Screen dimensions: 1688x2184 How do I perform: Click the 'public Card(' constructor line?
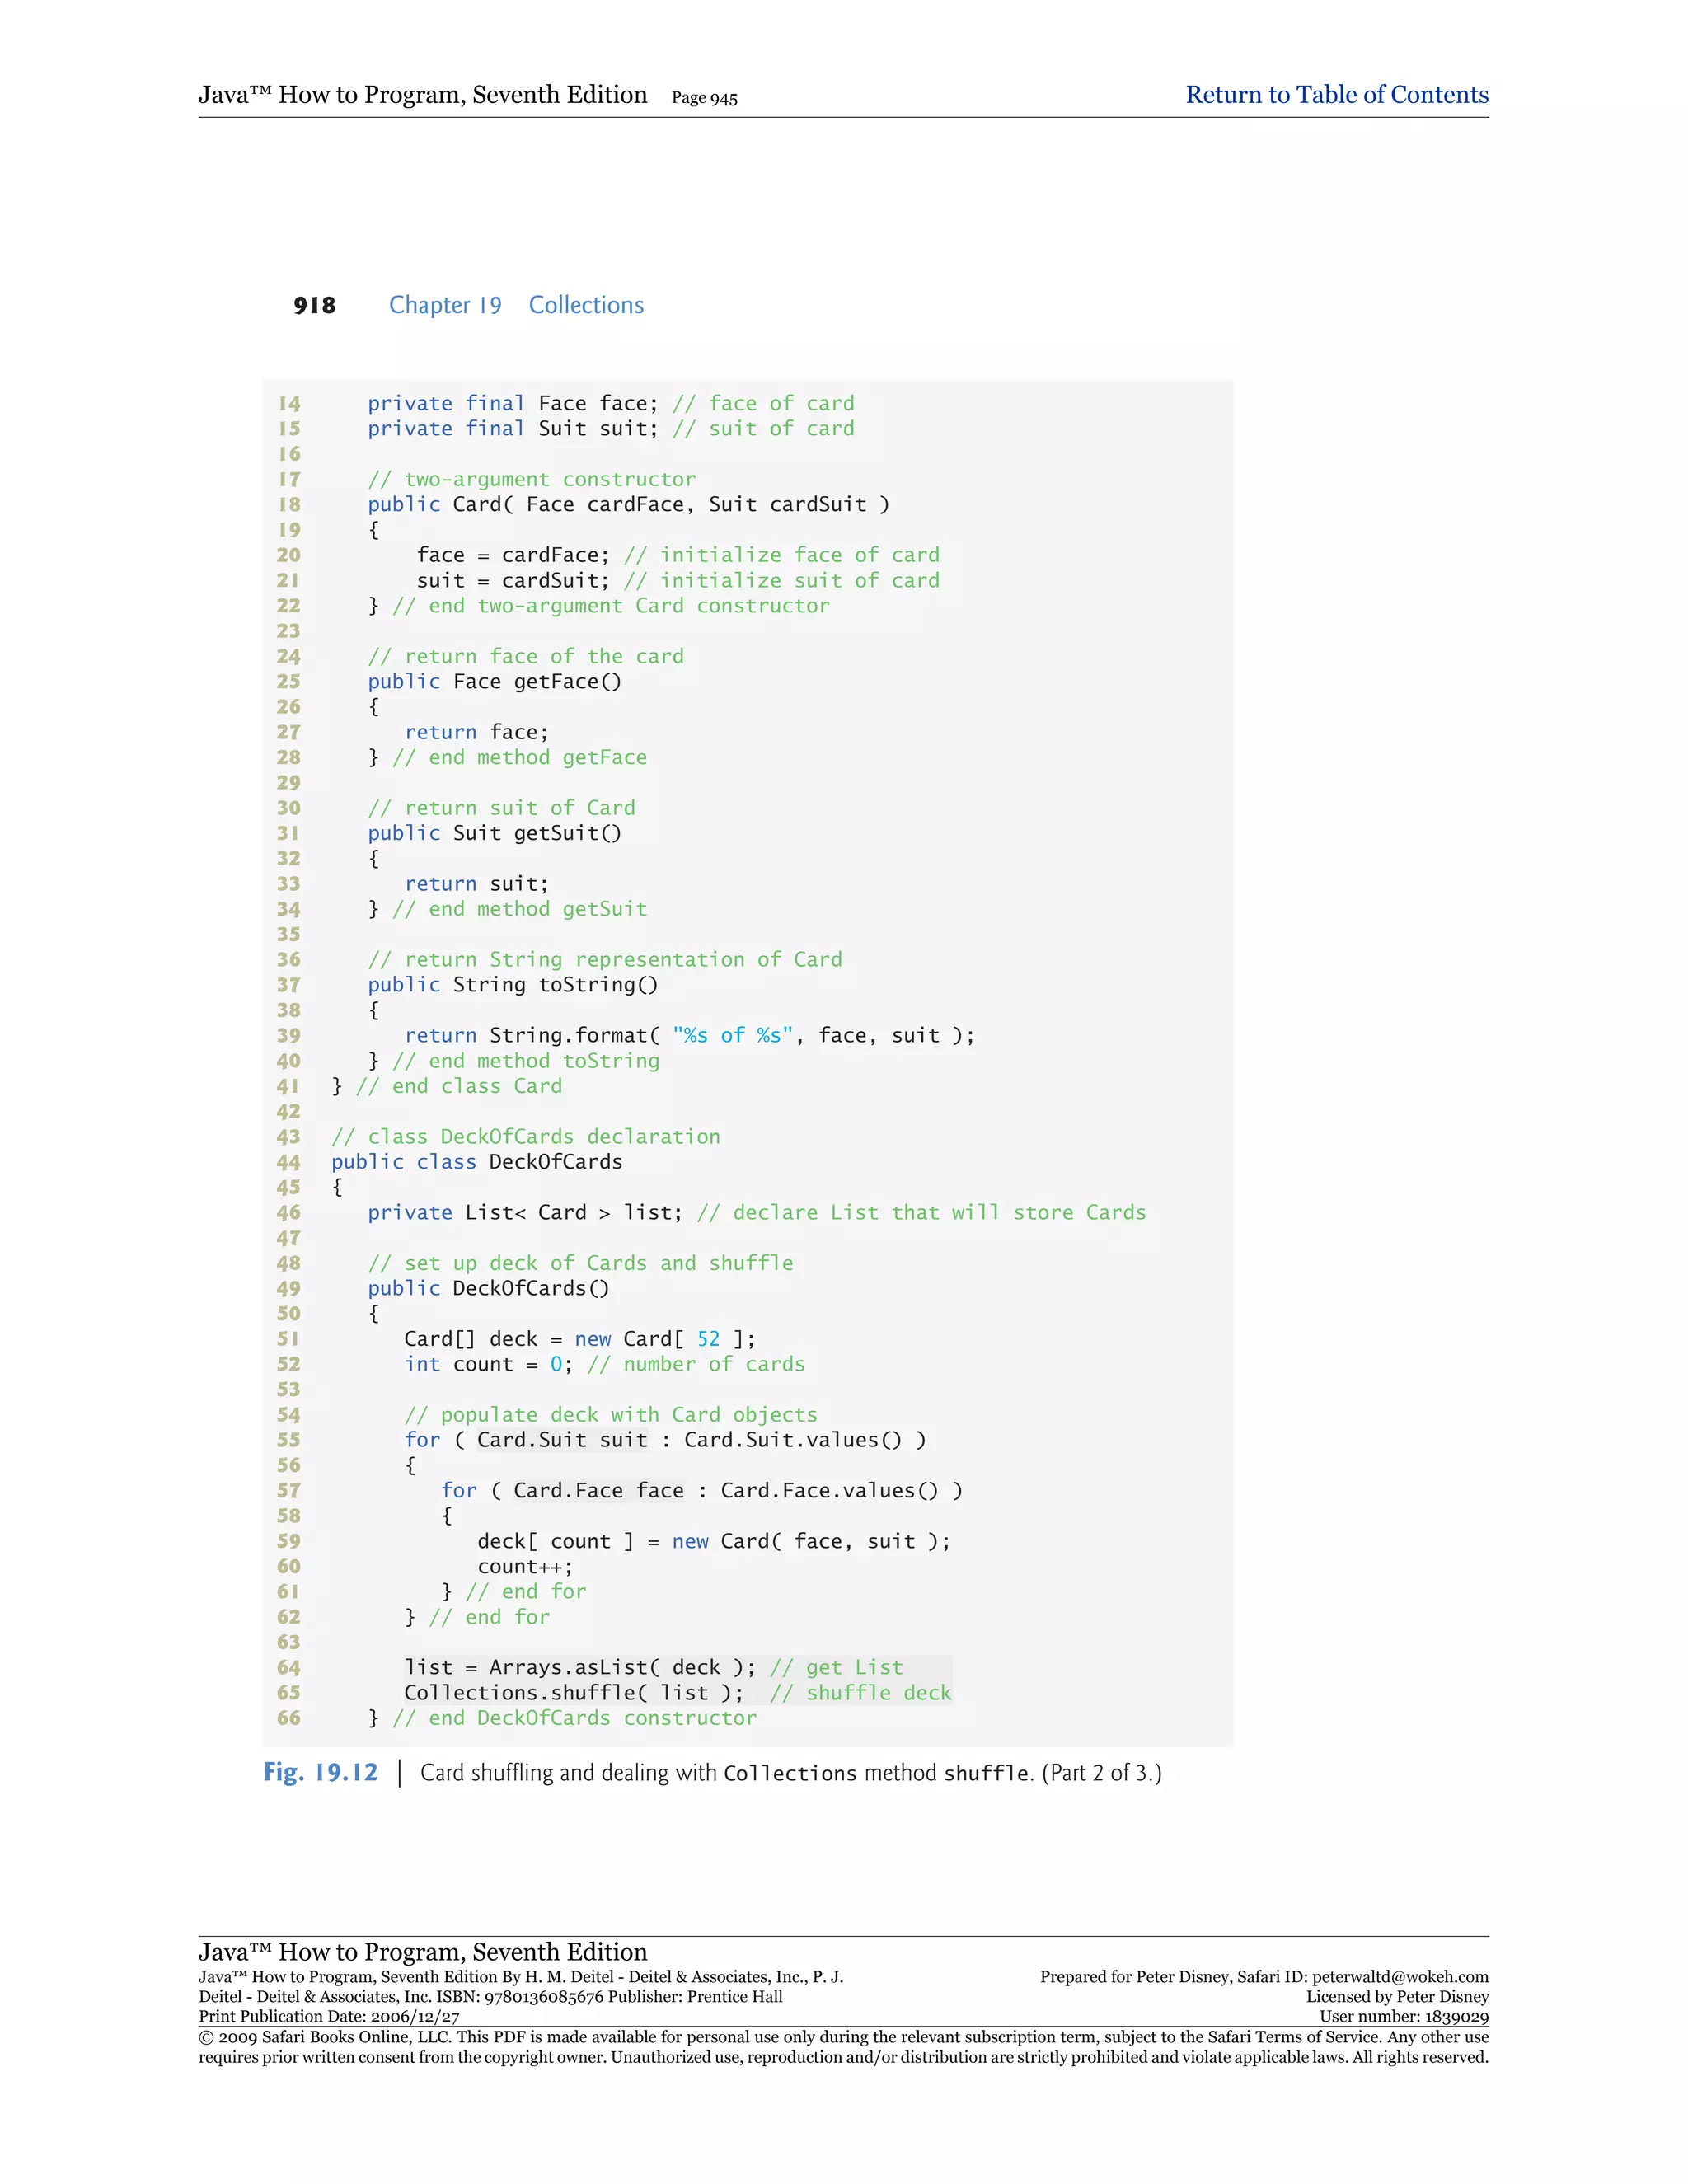point(627,504)
